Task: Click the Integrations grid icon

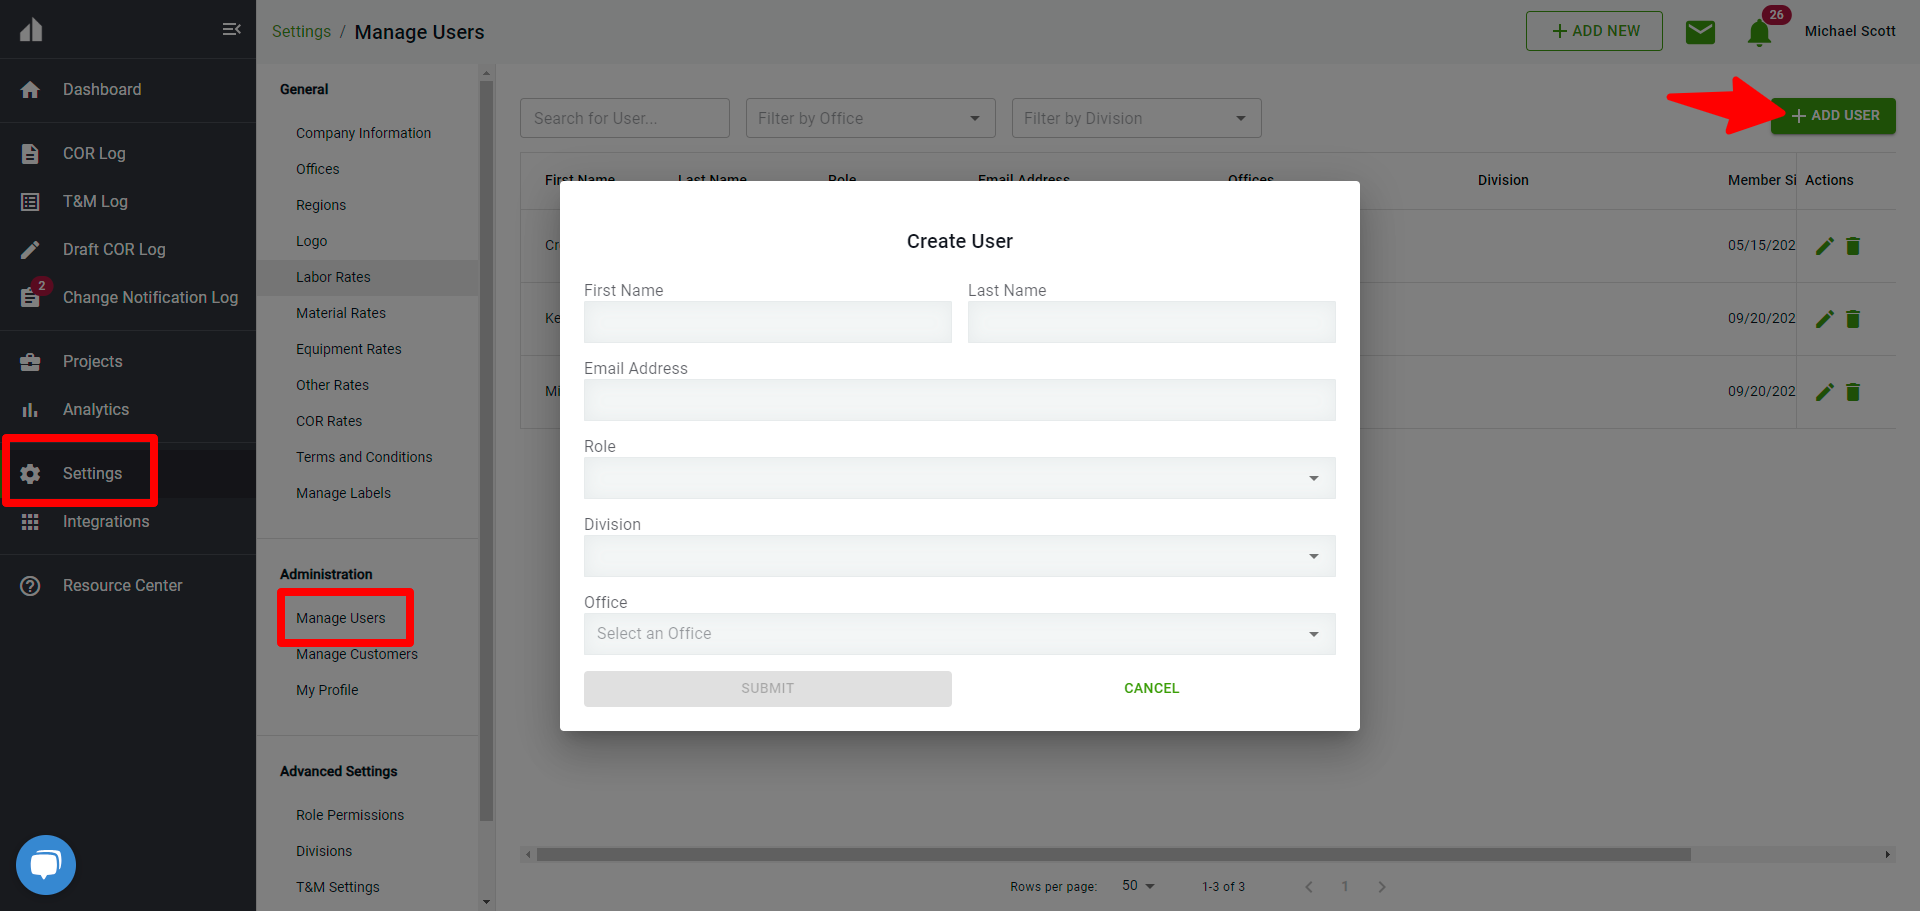Action: 30,522
